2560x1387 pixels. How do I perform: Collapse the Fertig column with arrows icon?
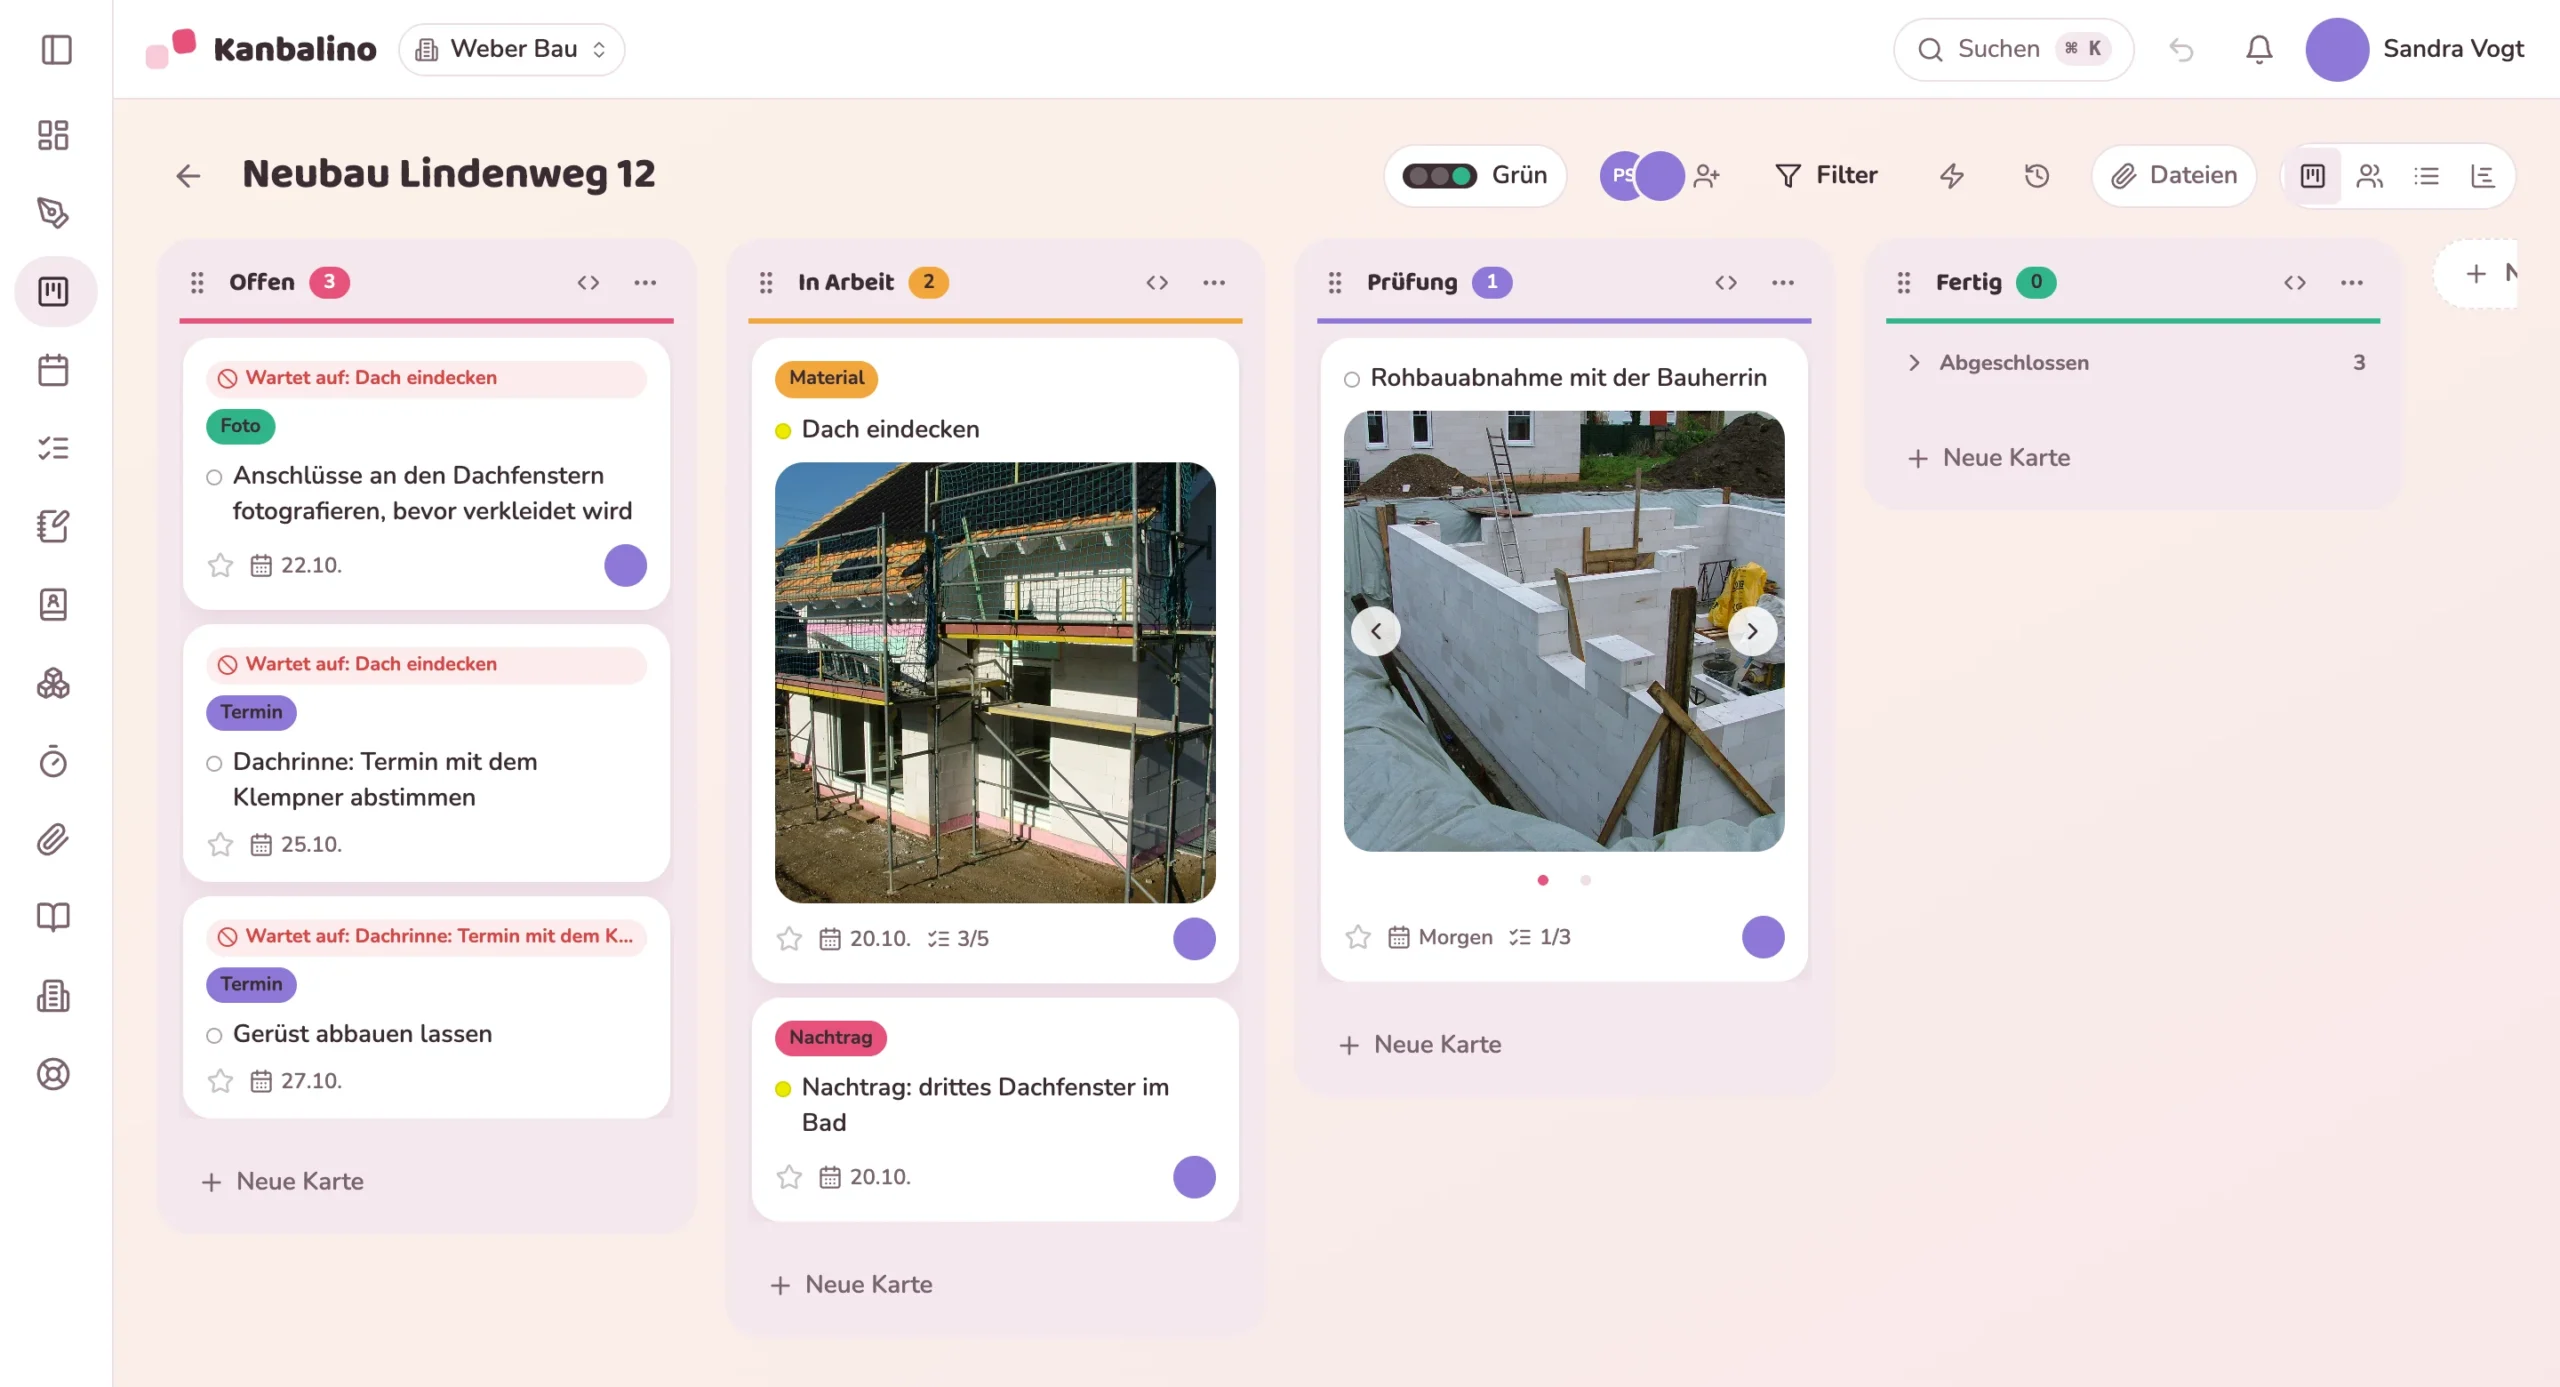(x=2295, y=283)
